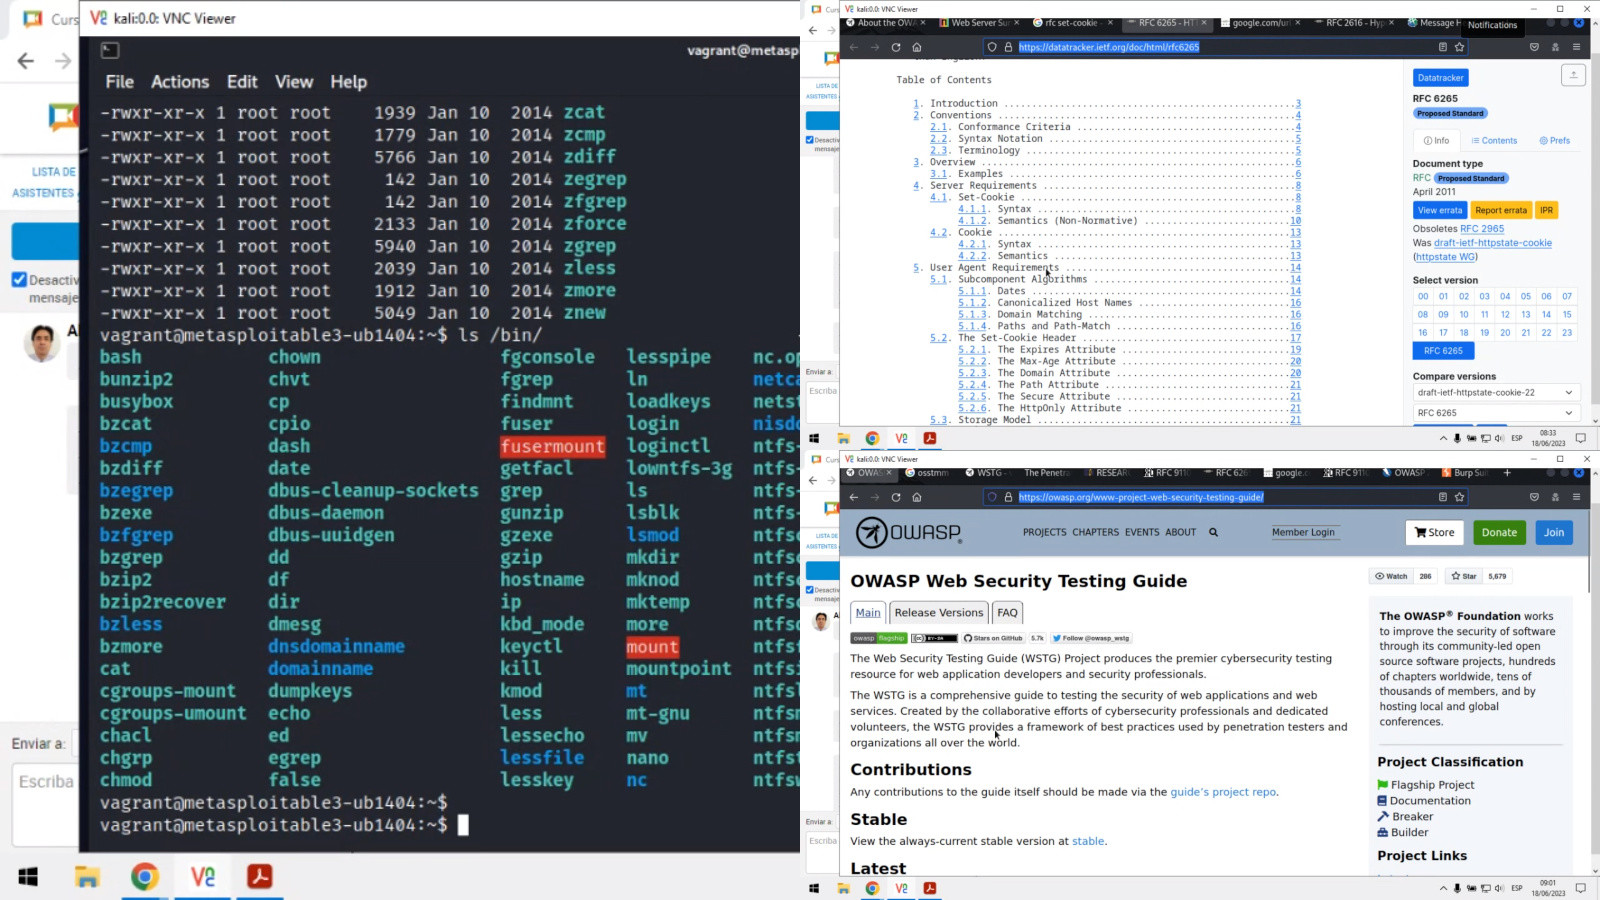This screenshot has height=900, width=1600.
Task: Expand hidden tray icons beside the 08:33 clock
Action: 1443,438
